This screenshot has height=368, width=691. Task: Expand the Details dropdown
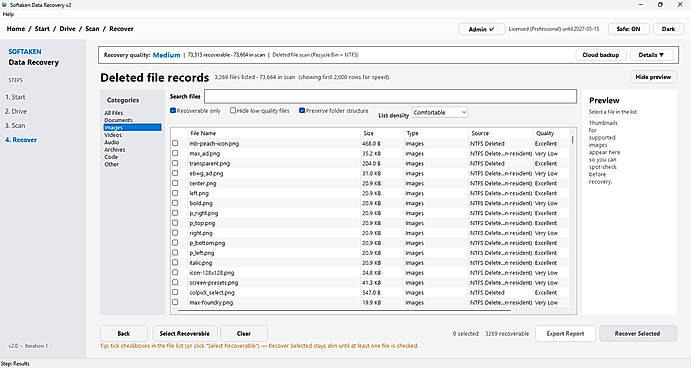651,55
